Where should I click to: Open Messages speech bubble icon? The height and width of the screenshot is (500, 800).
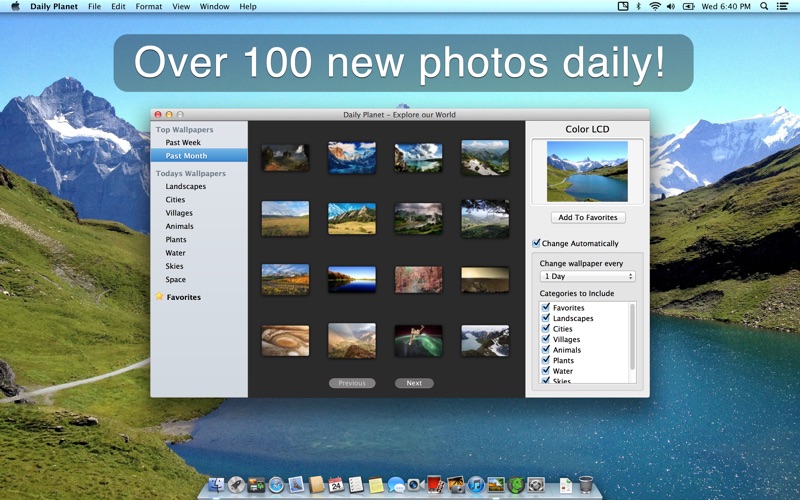pos(396,484)
